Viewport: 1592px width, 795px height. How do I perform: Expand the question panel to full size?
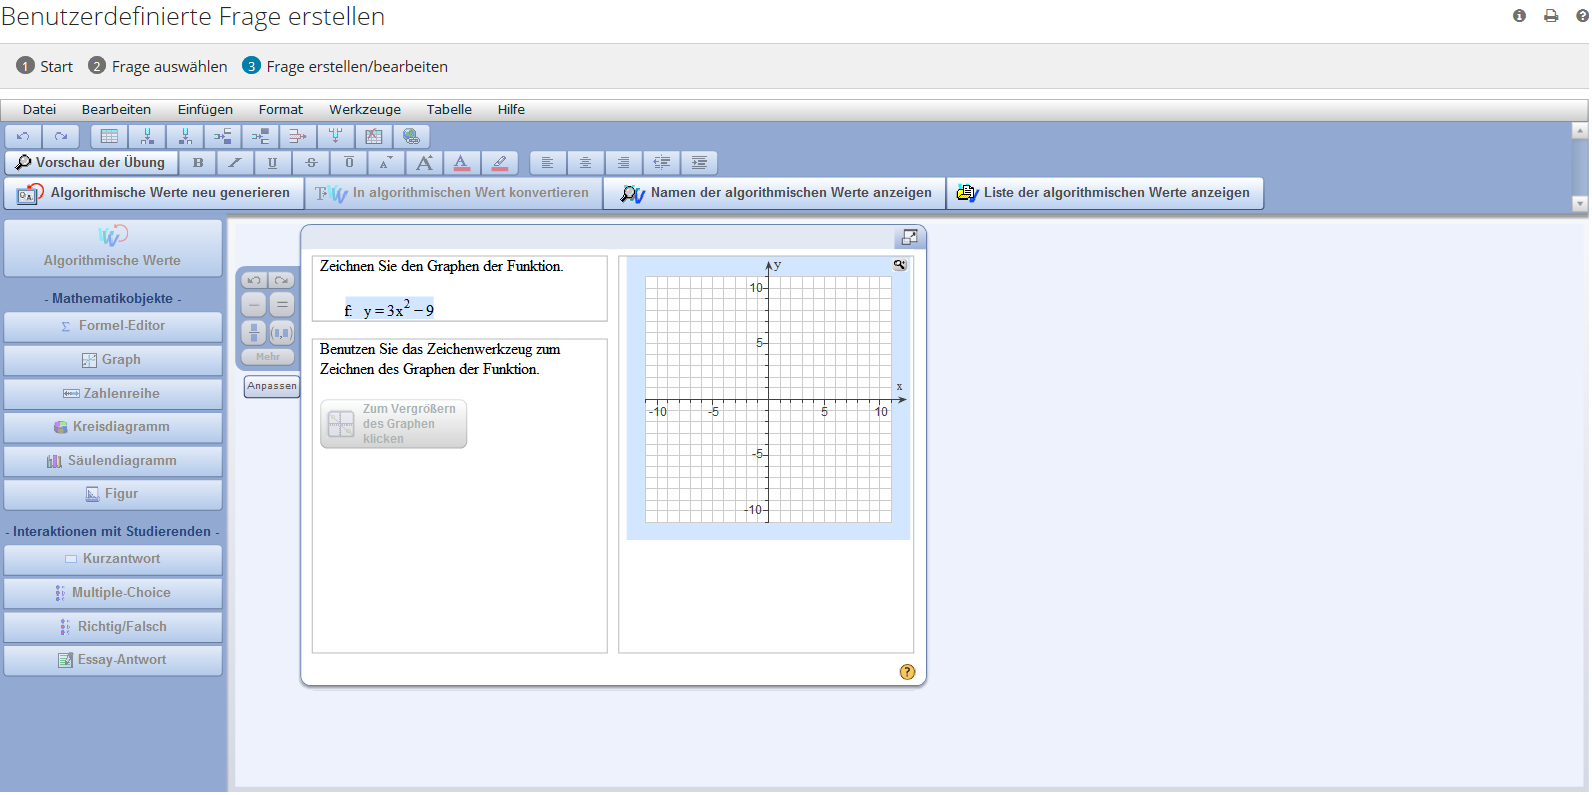[x=909, y=237]
